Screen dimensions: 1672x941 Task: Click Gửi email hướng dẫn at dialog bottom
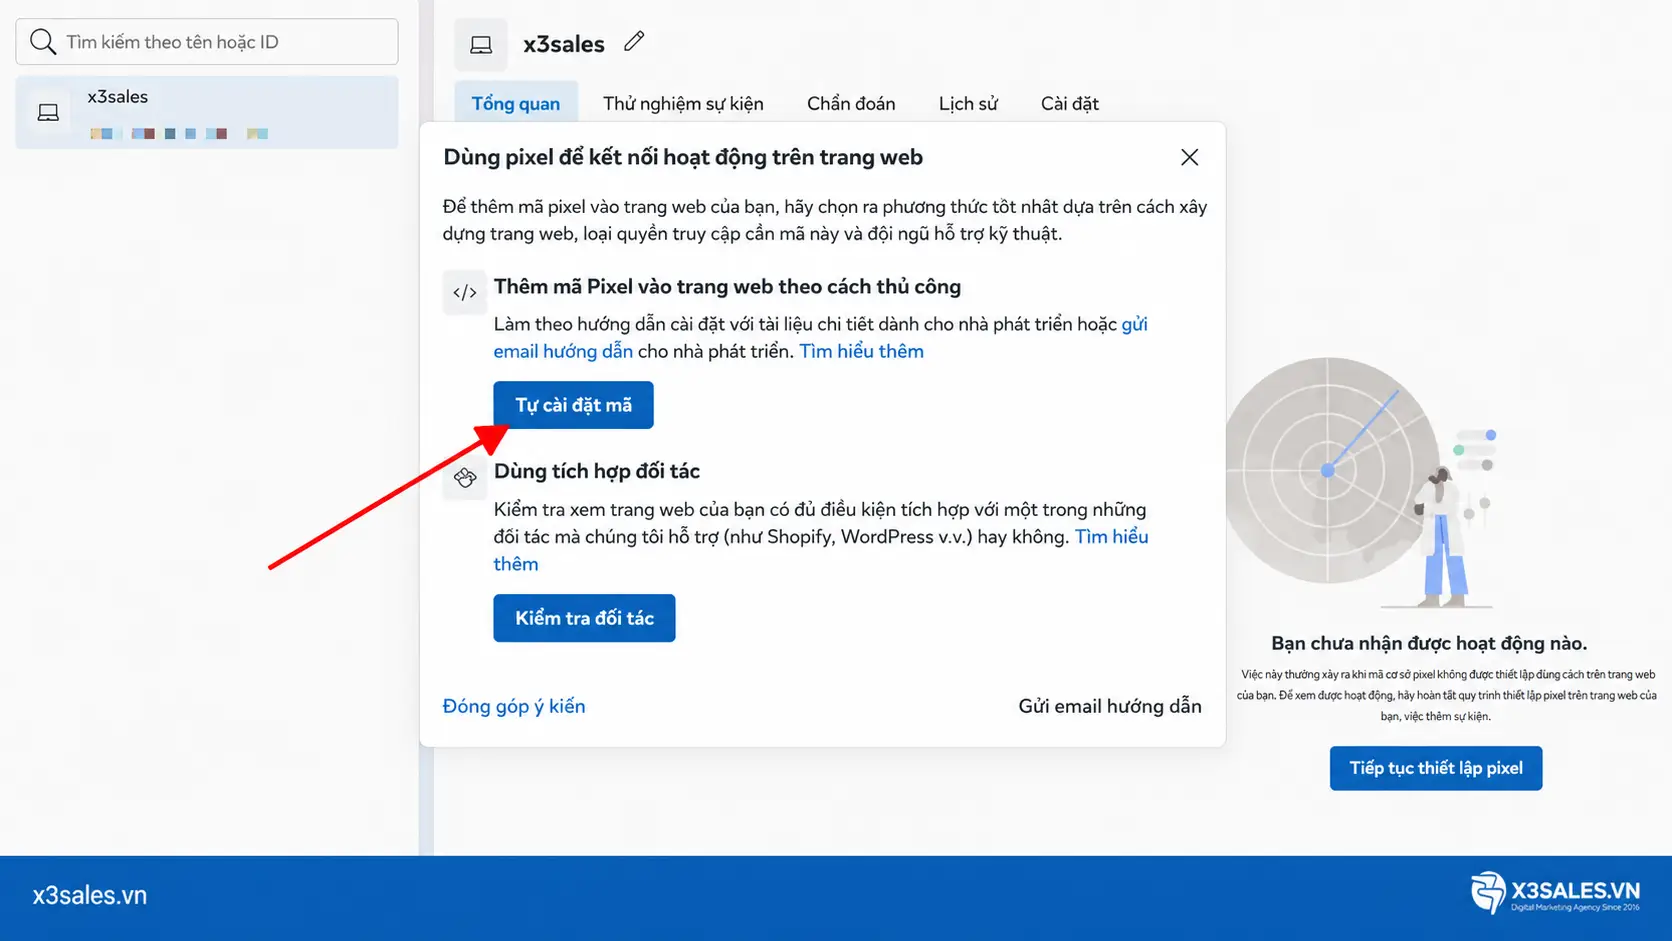pyautogui.click(x=1110, y=706)
